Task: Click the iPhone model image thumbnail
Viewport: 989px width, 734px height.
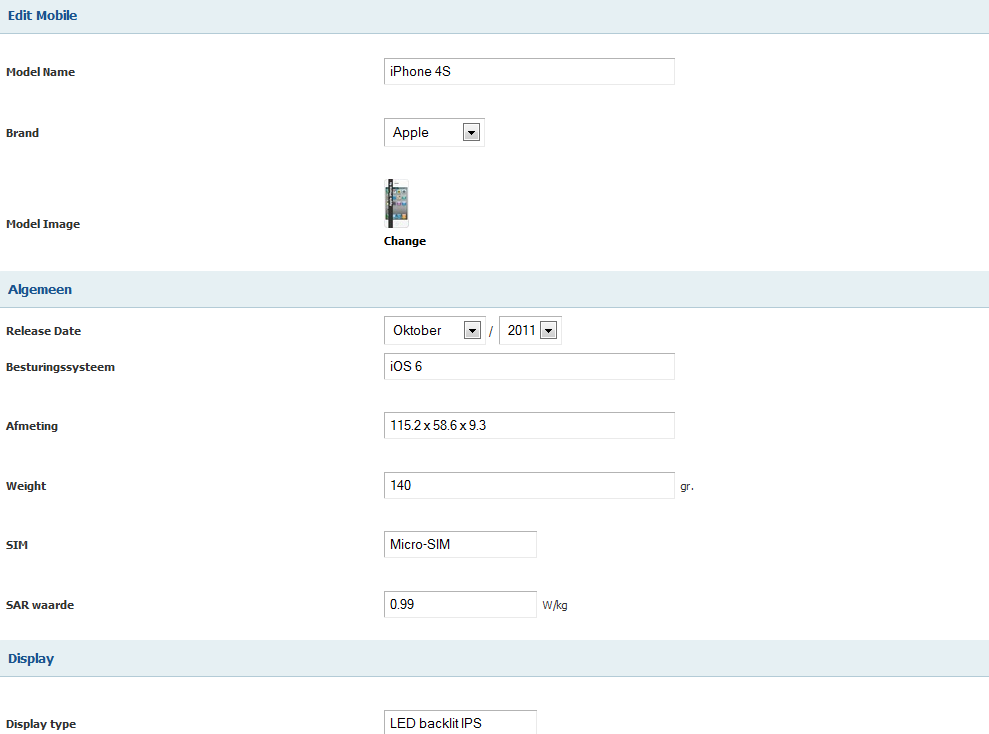Action: pyautogui.click(x=397, y=204)
